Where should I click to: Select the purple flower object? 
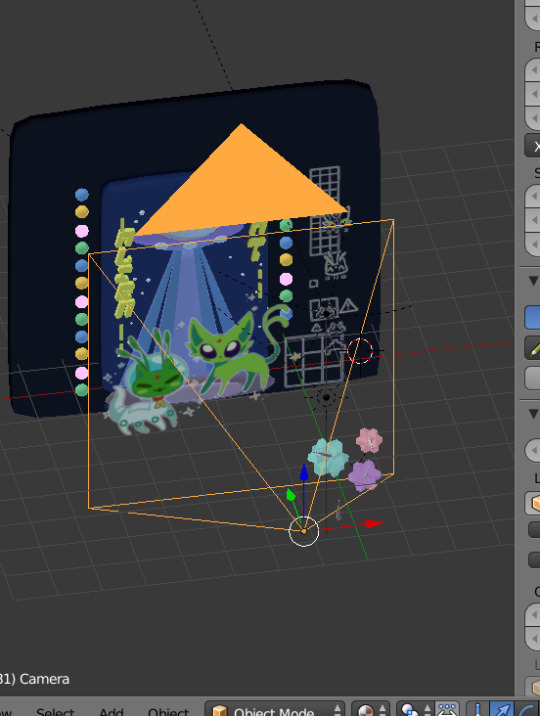click(x=364, y=475)
